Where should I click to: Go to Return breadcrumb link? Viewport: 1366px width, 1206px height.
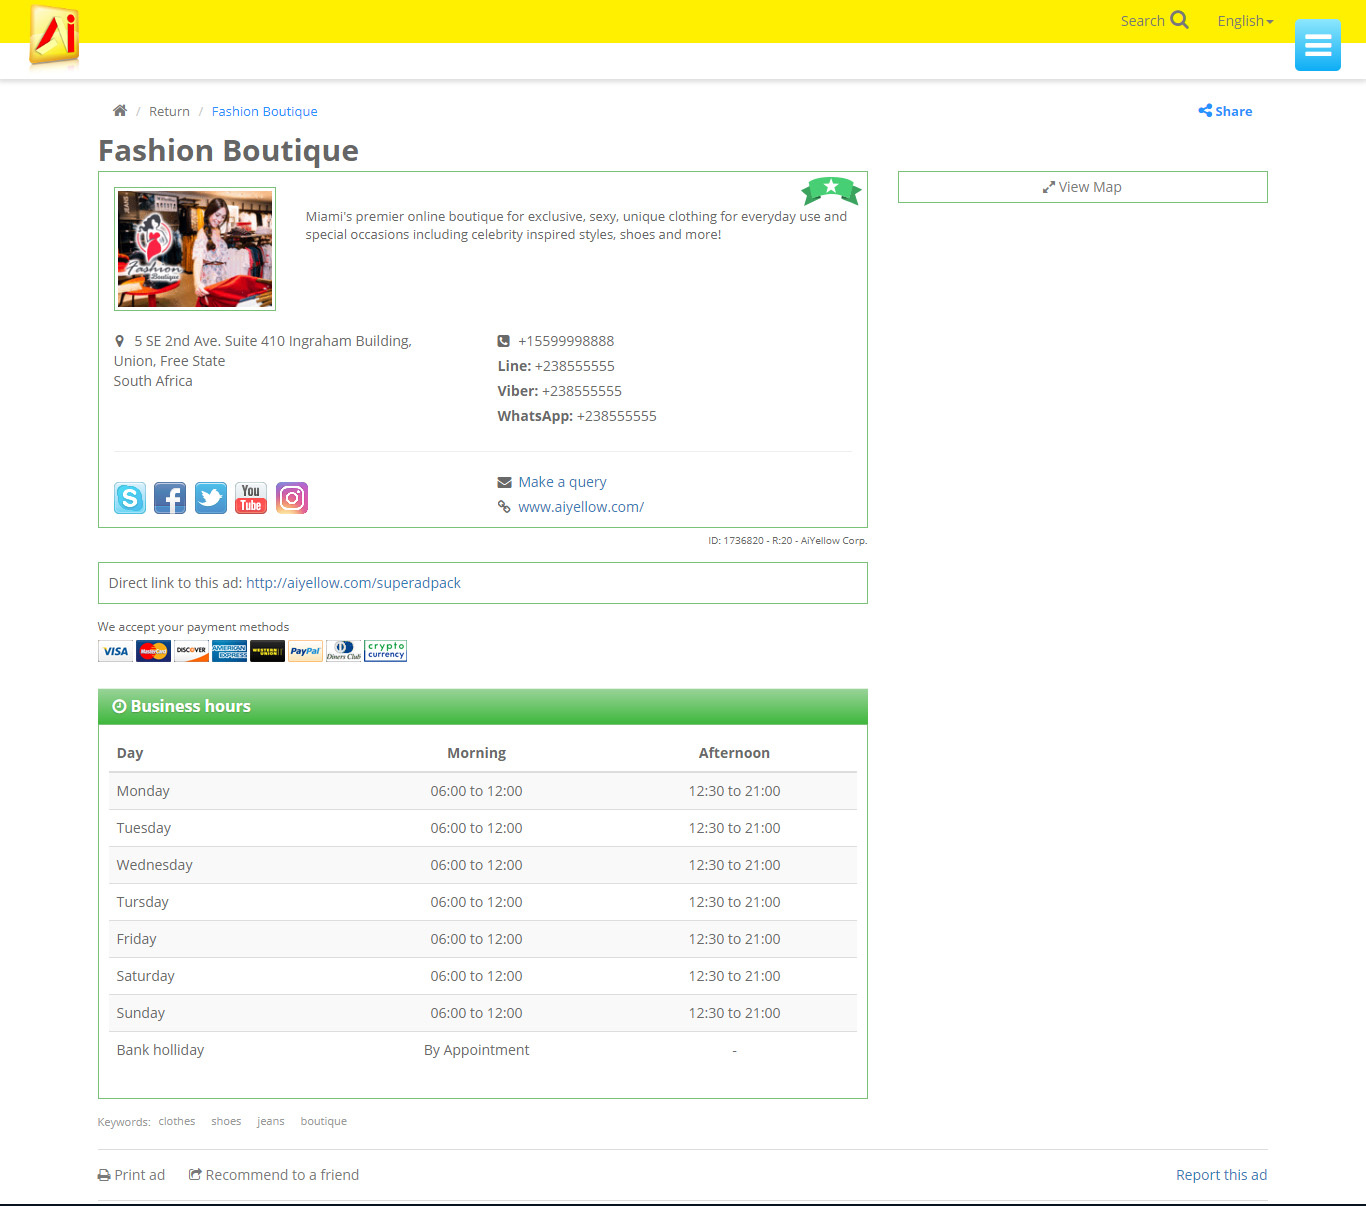tap(169, 112)
